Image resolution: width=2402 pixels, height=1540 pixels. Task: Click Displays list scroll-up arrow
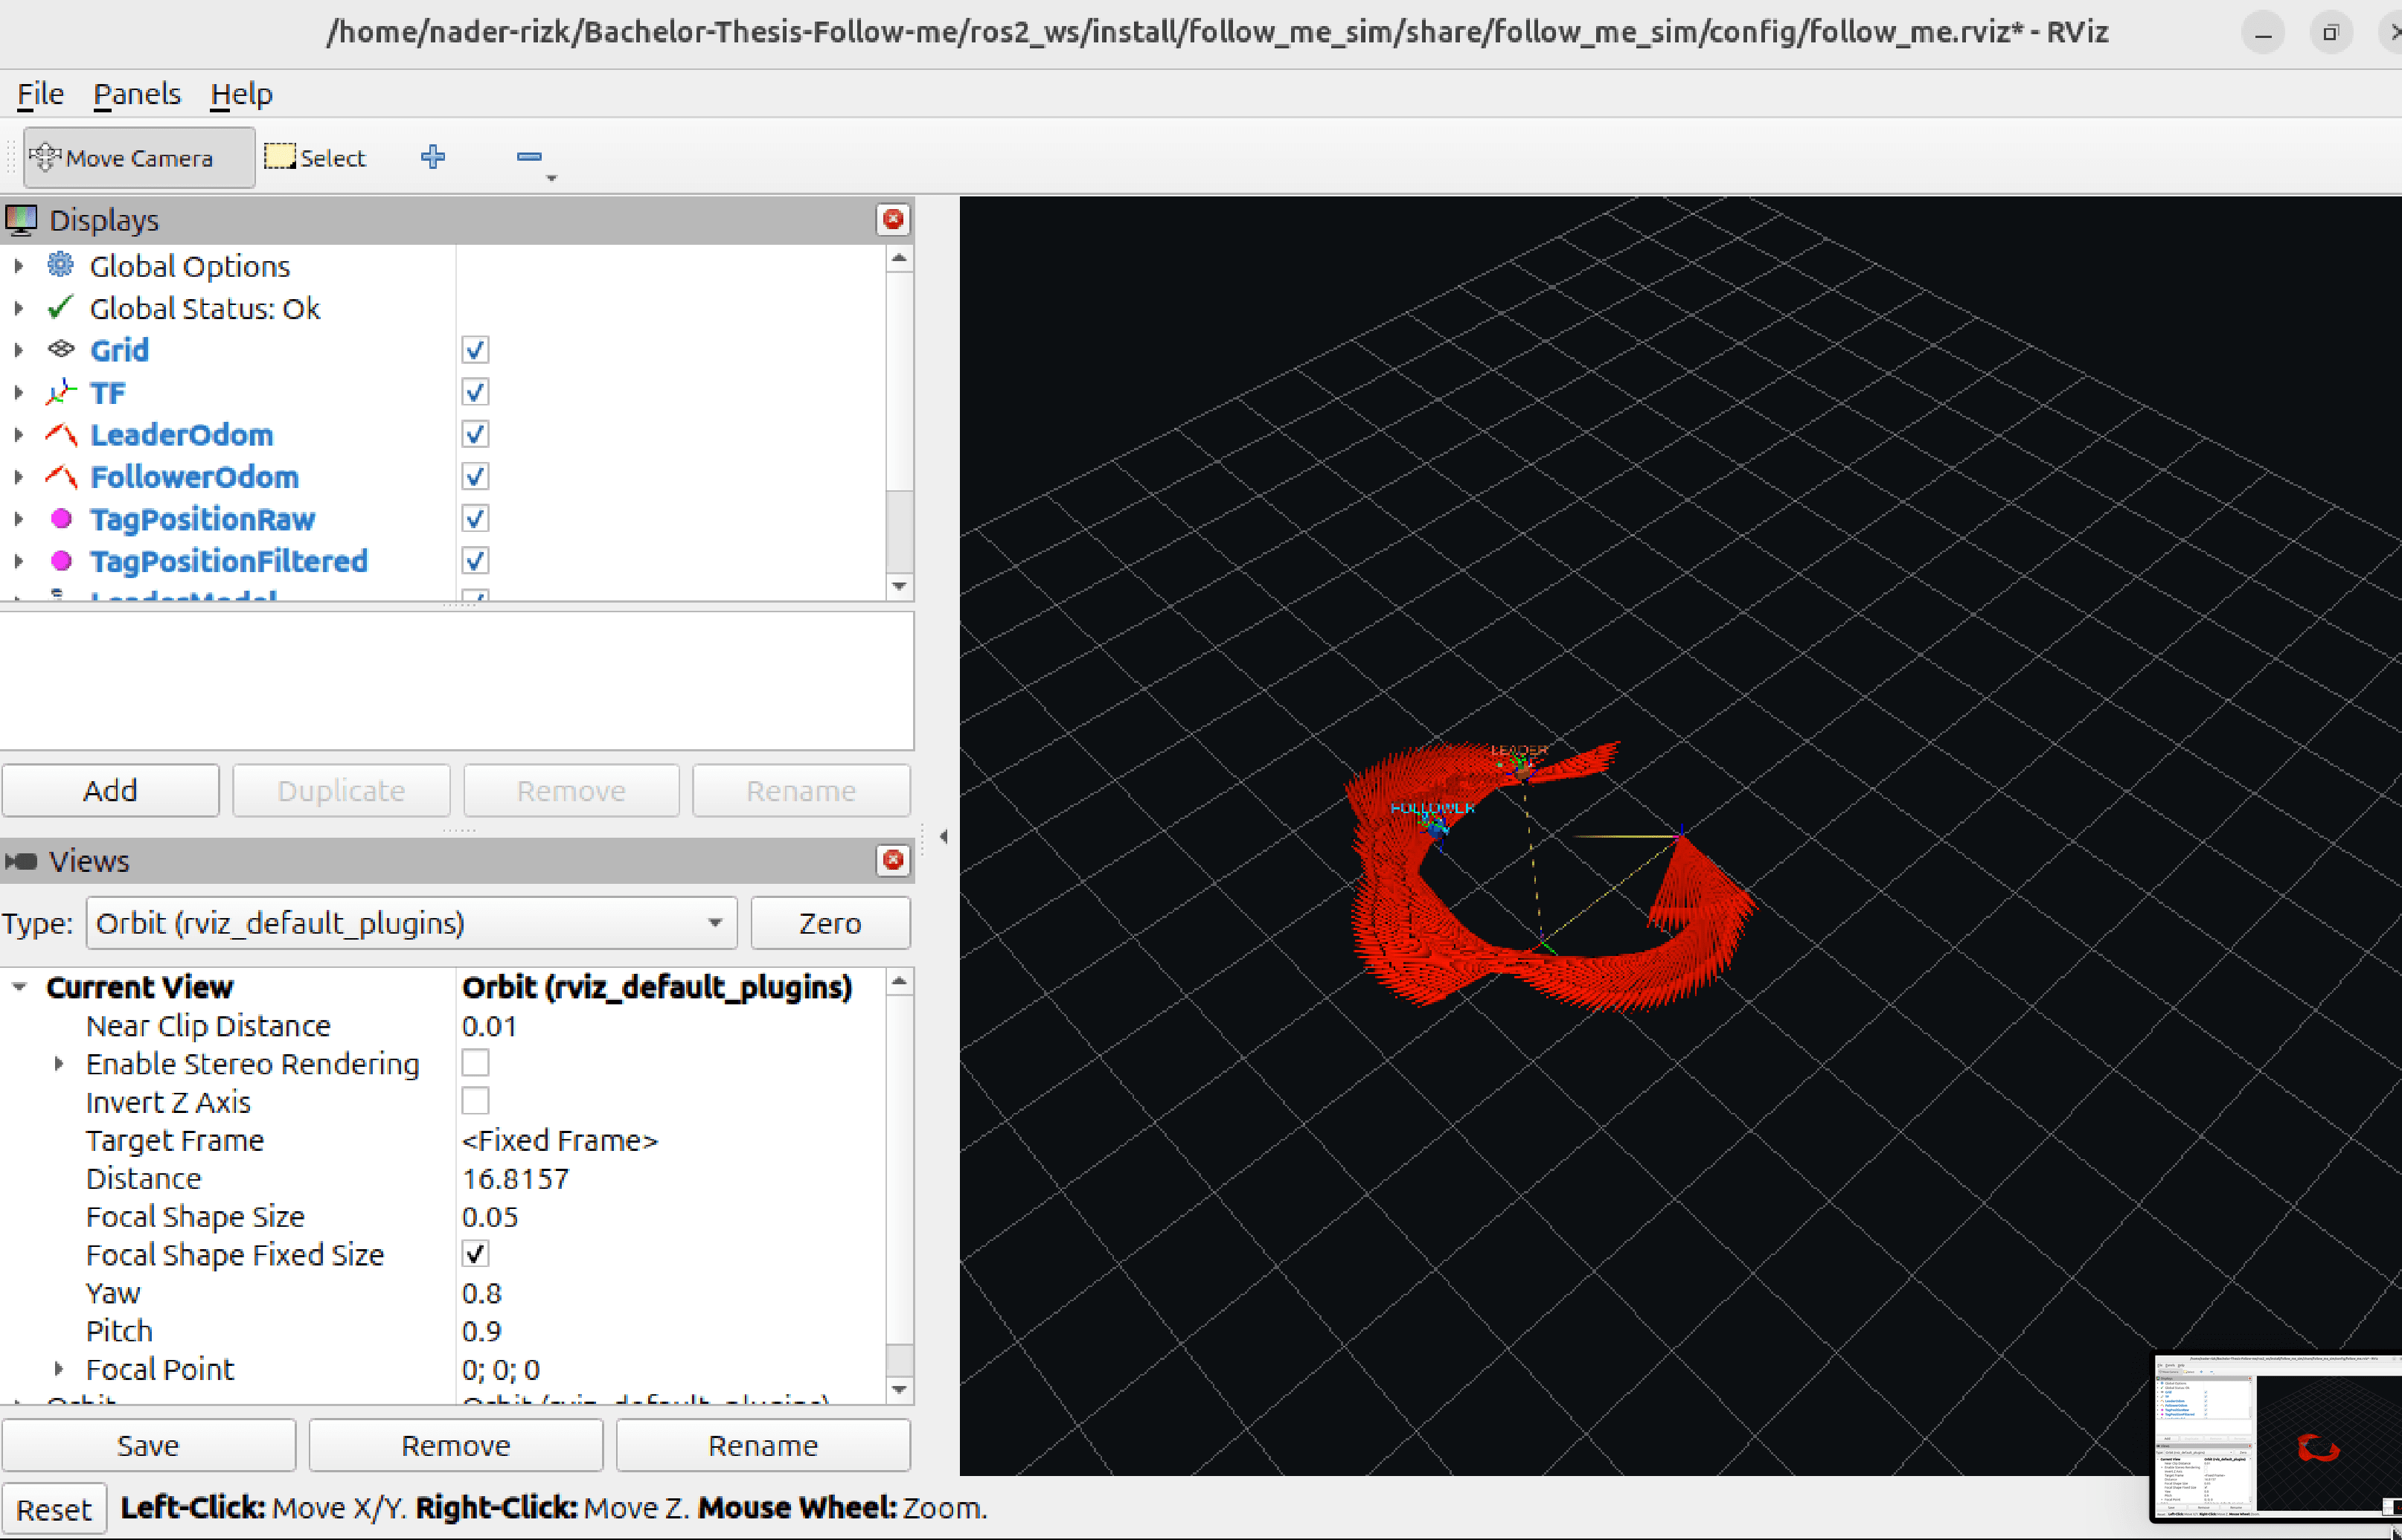(899, 258)
